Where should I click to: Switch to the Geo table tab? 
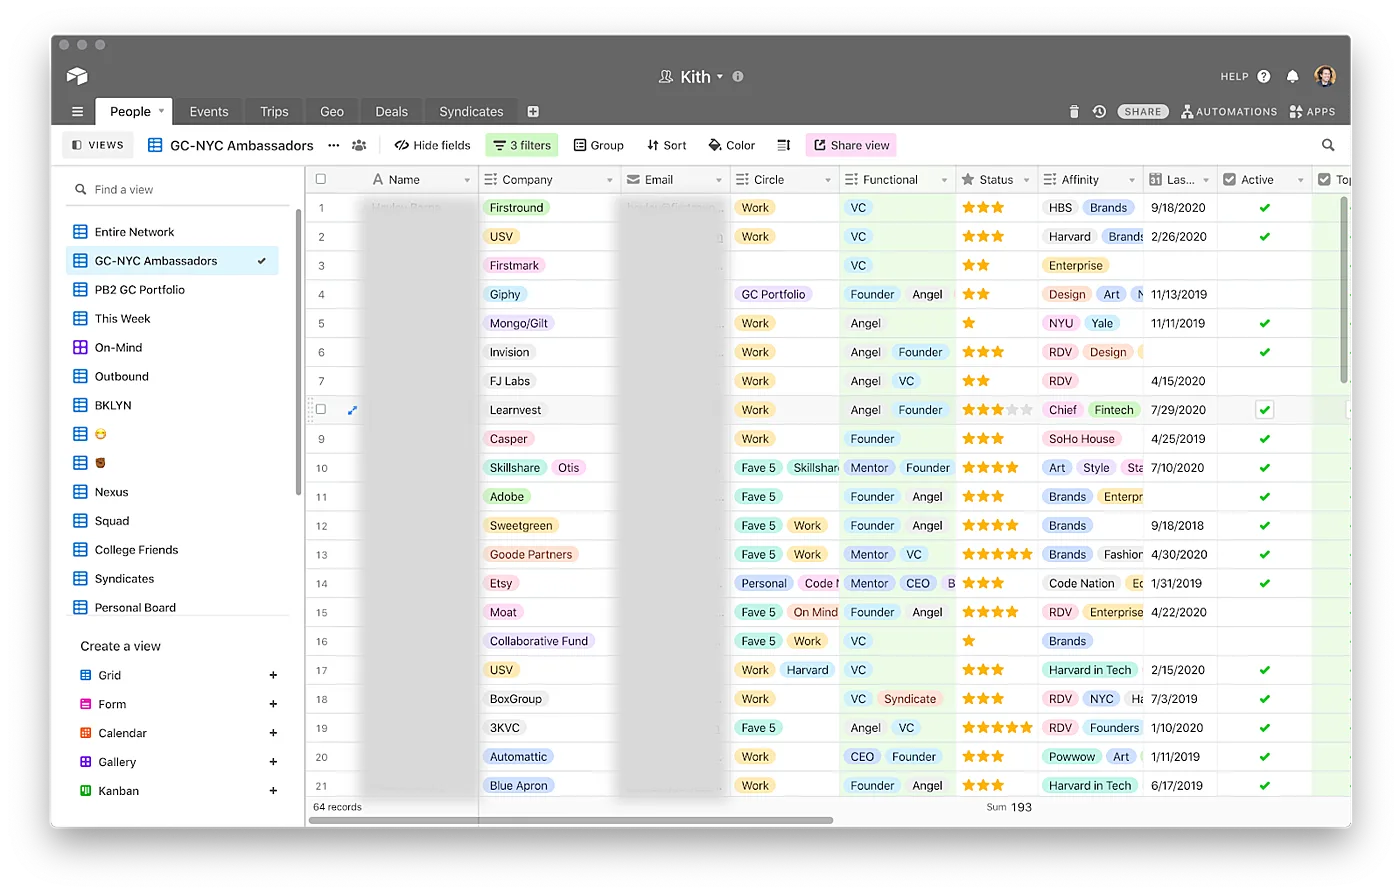[x=332, y=112]
